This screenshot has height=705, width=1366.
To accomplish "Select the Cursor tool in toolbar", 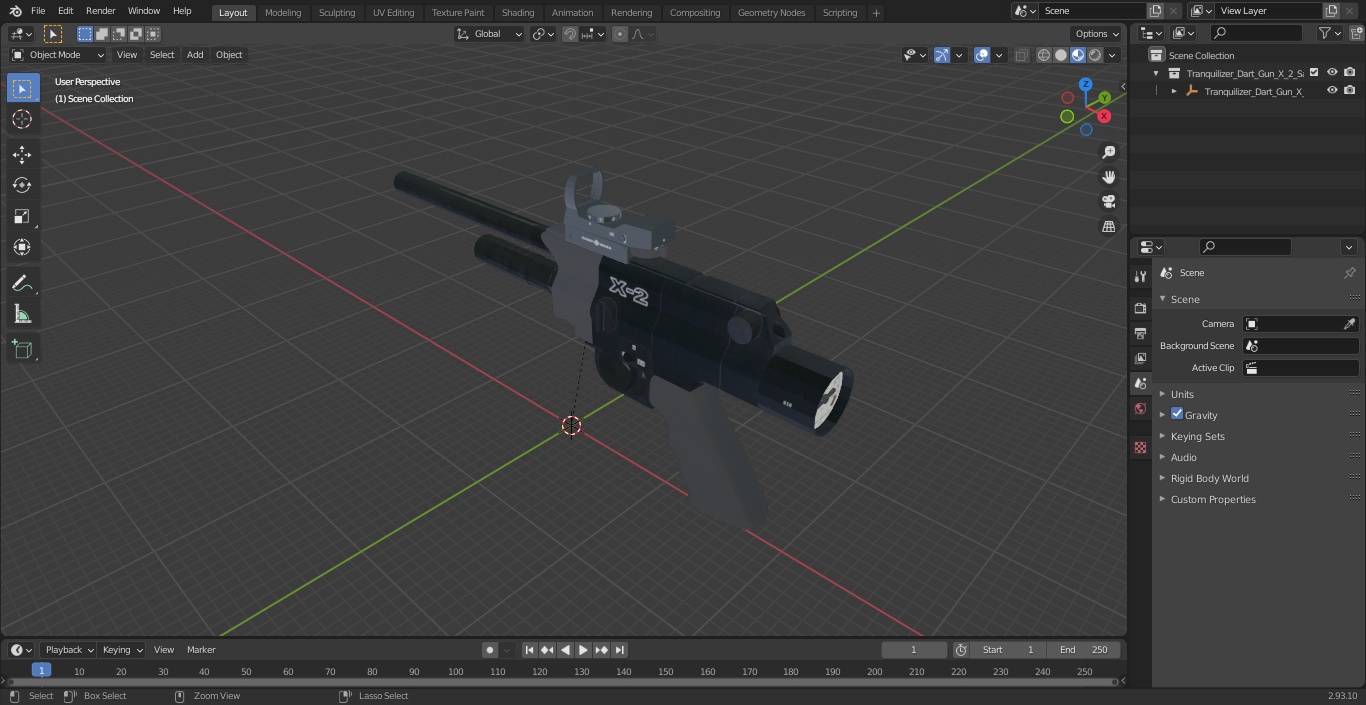I will point(22,119).
